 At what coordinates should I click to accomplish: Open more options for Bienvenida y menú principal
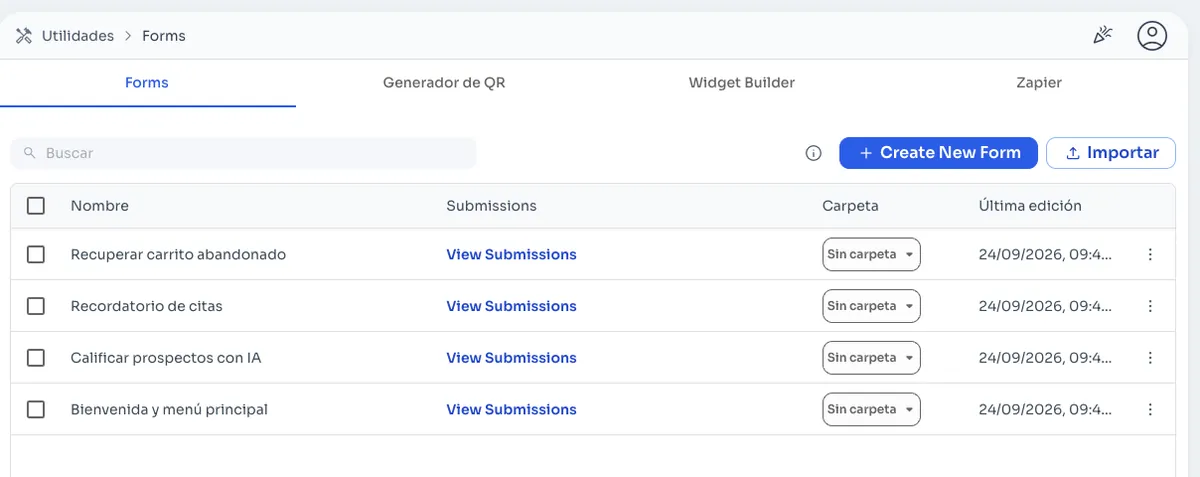coord(1150,409)
